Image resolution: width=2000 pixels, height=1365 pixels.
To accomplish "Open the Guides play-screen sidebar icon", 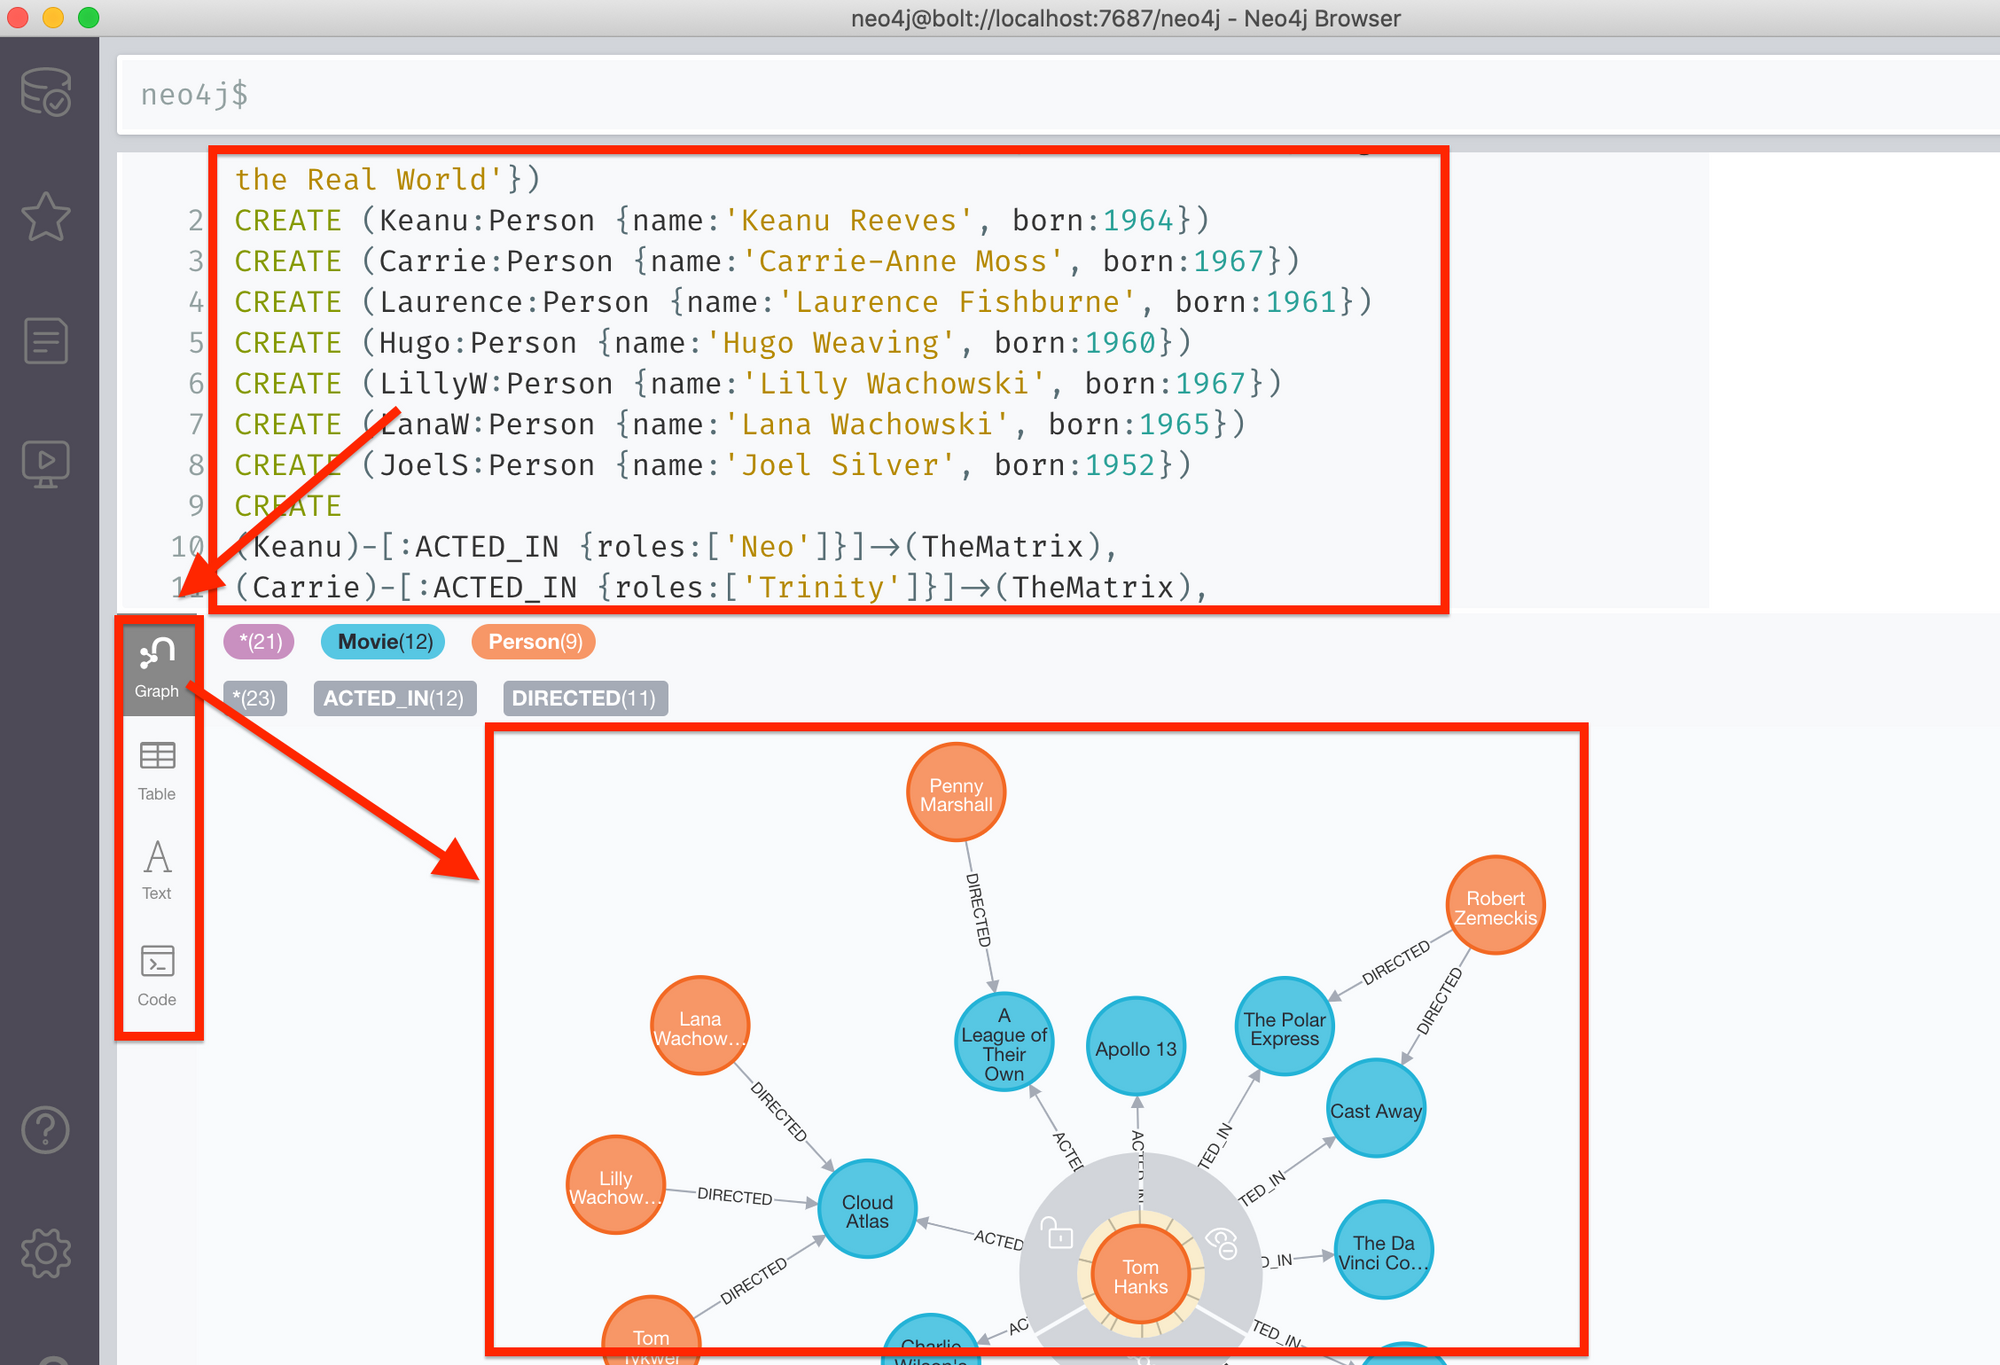I will click(46, 464).
